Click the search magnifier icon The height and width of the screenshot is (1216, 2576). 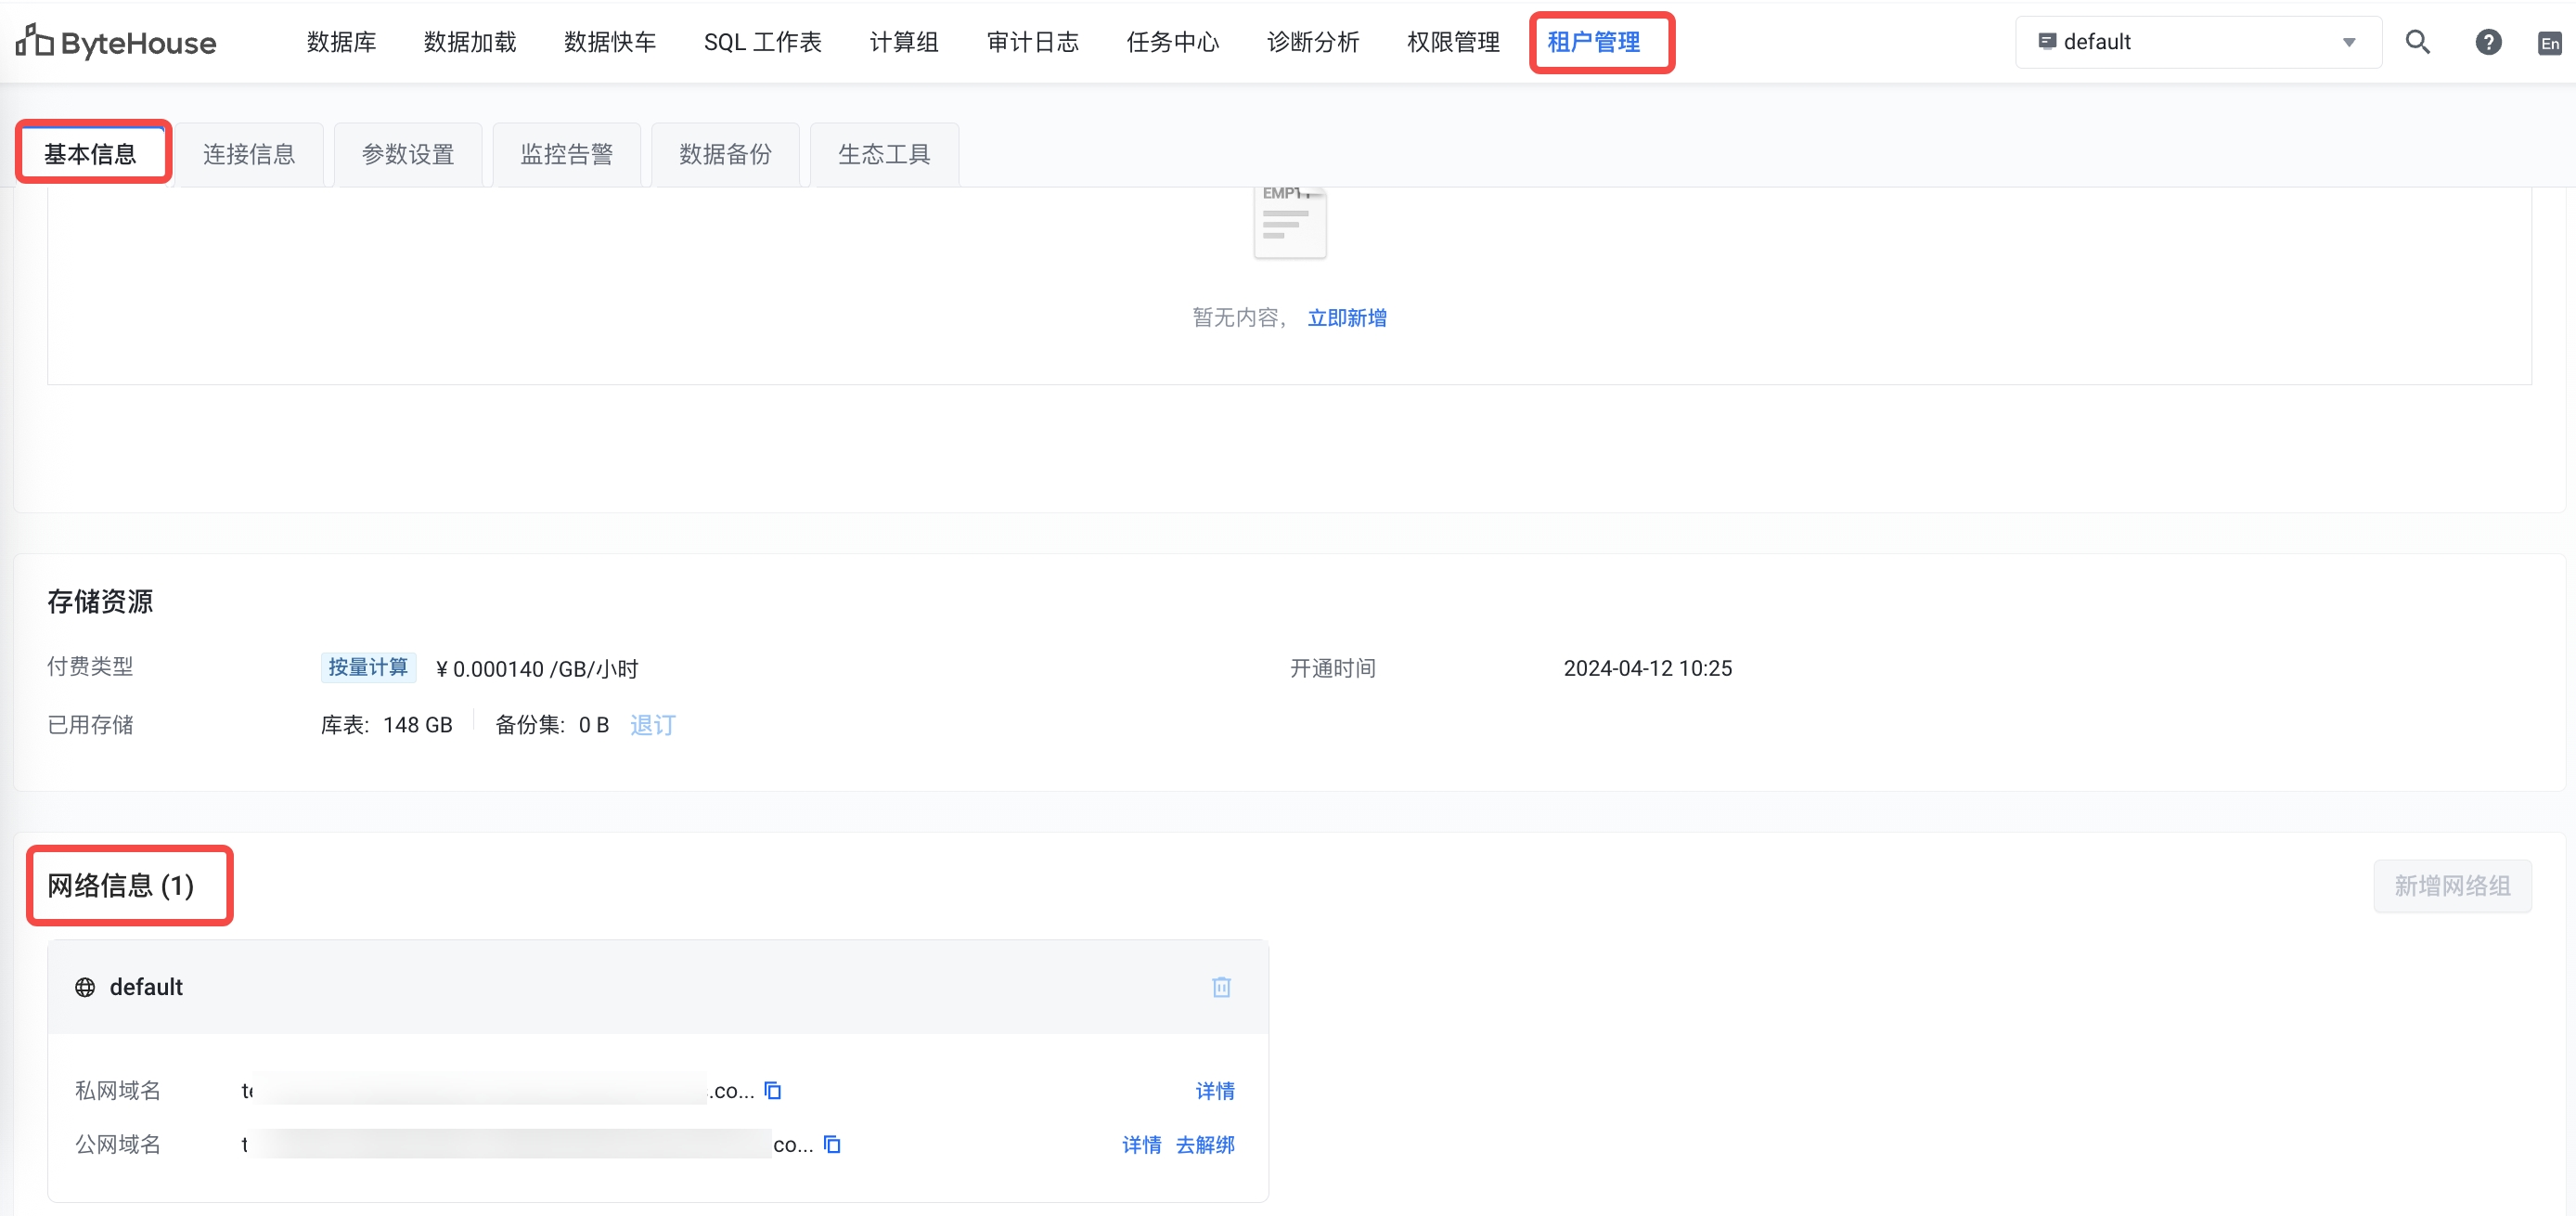[x=2417, y=42]
